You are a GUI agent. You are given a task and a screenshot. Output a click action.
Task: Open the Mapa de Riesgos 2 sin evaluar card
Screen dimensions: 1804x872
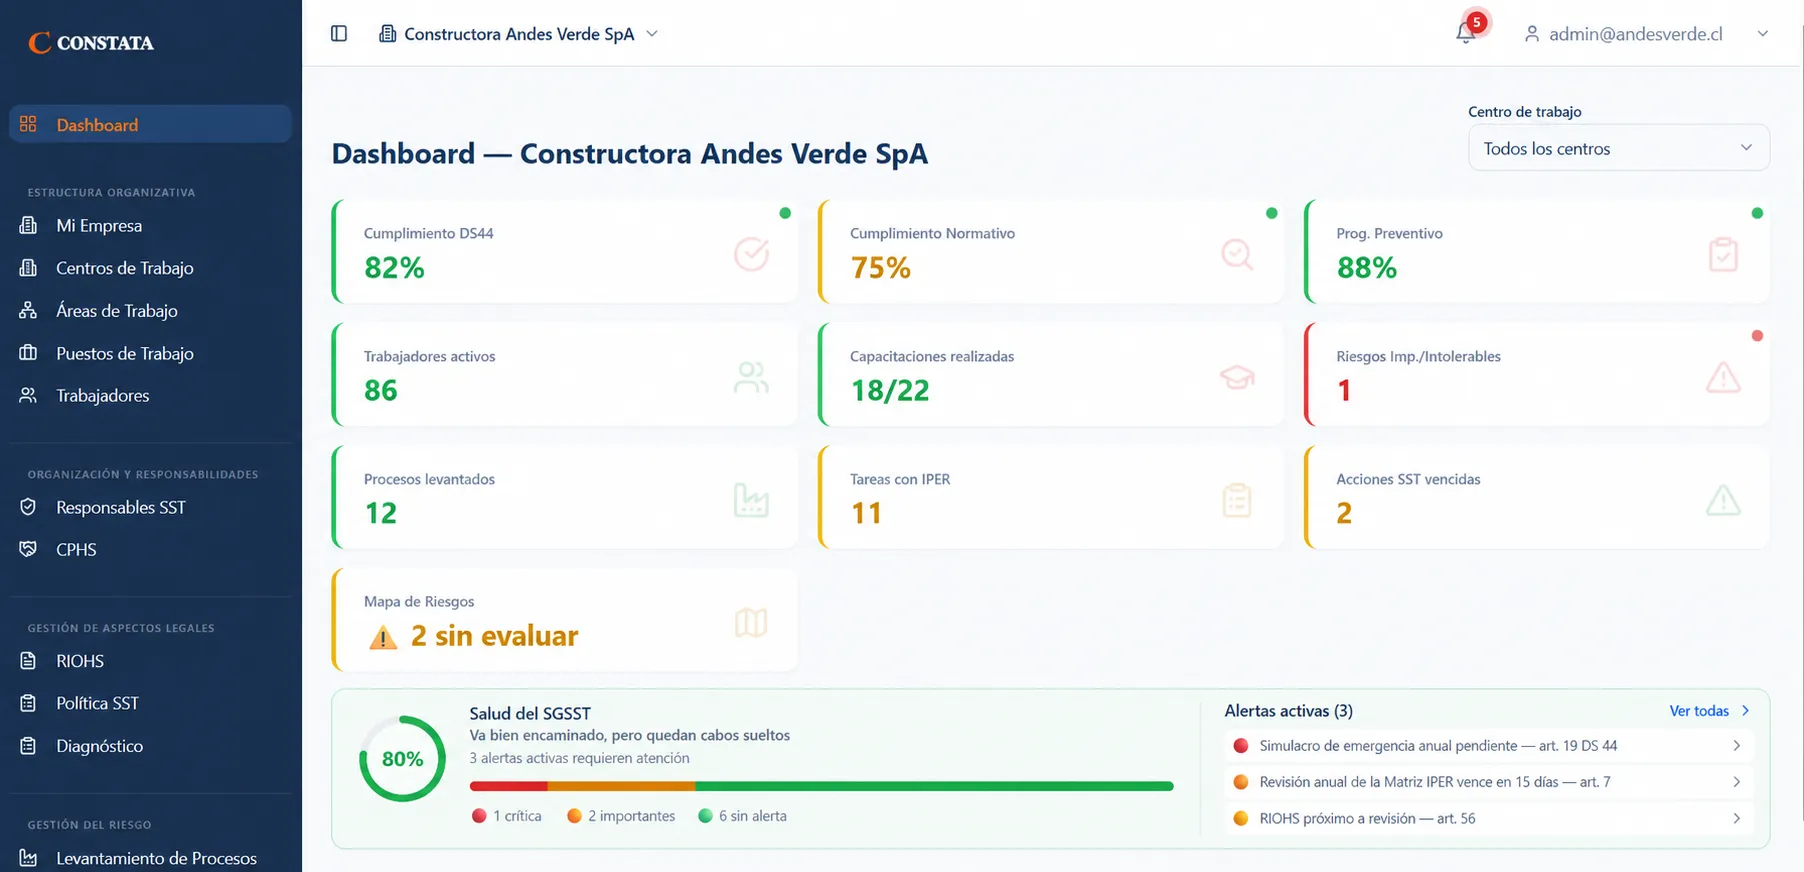565,620
